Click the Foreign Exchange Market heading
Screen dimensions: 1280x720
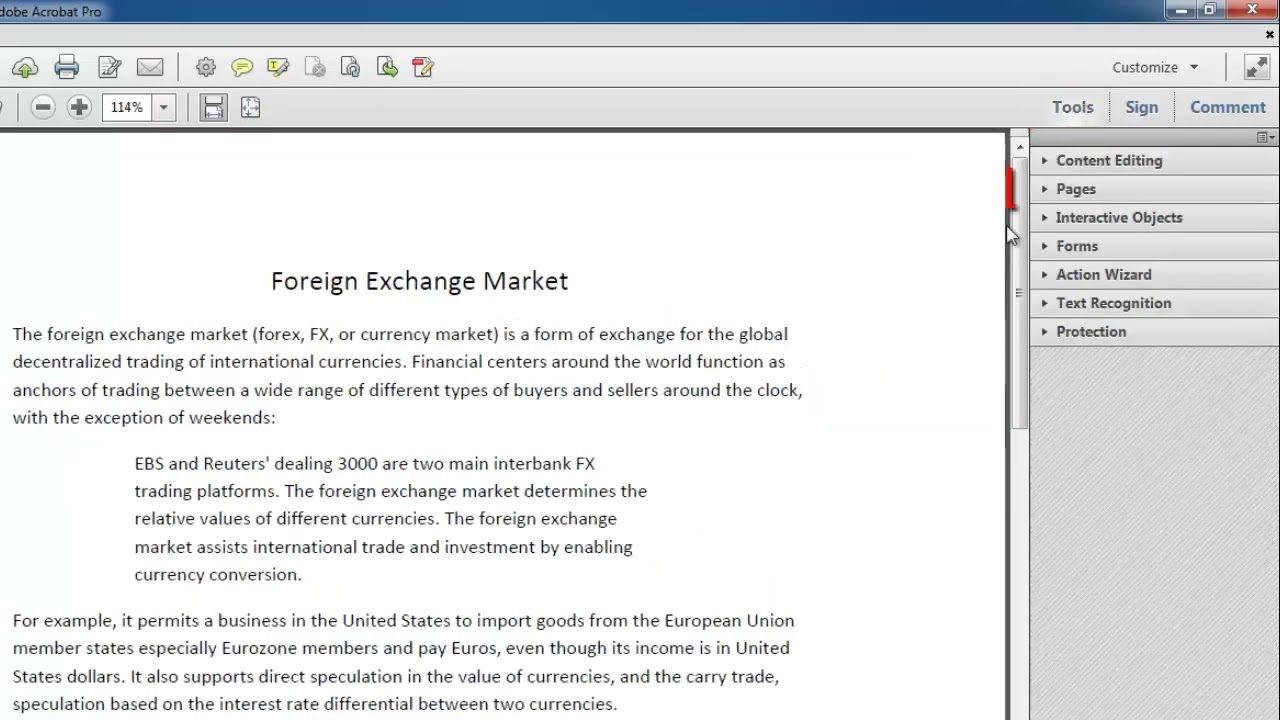419,281
